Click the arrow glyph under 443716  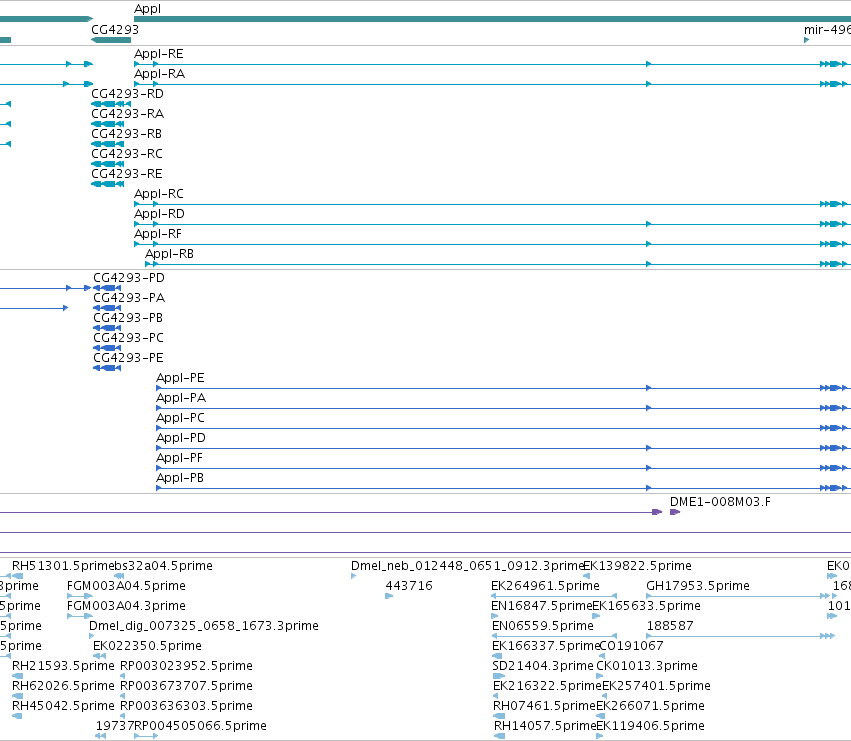point(389,596)
